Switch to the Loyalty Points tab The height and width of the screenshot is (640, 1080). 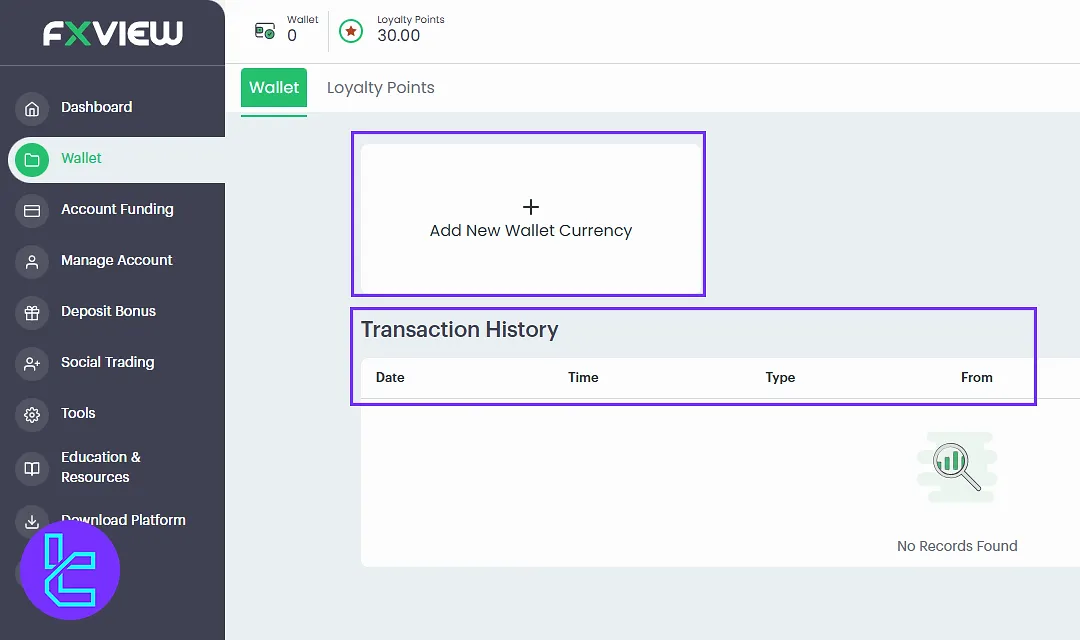tap(380, 87)
